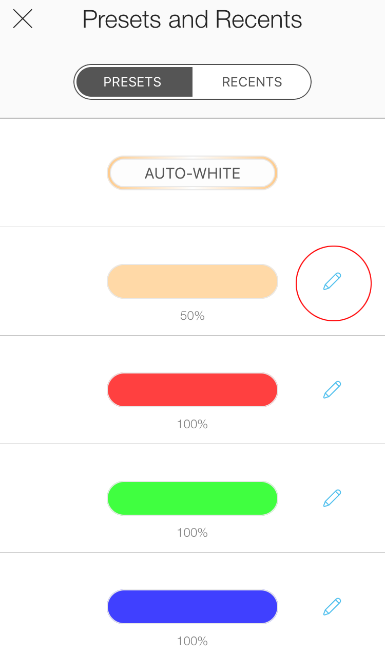Tap the pencil icon beside the blue preset

332,606
